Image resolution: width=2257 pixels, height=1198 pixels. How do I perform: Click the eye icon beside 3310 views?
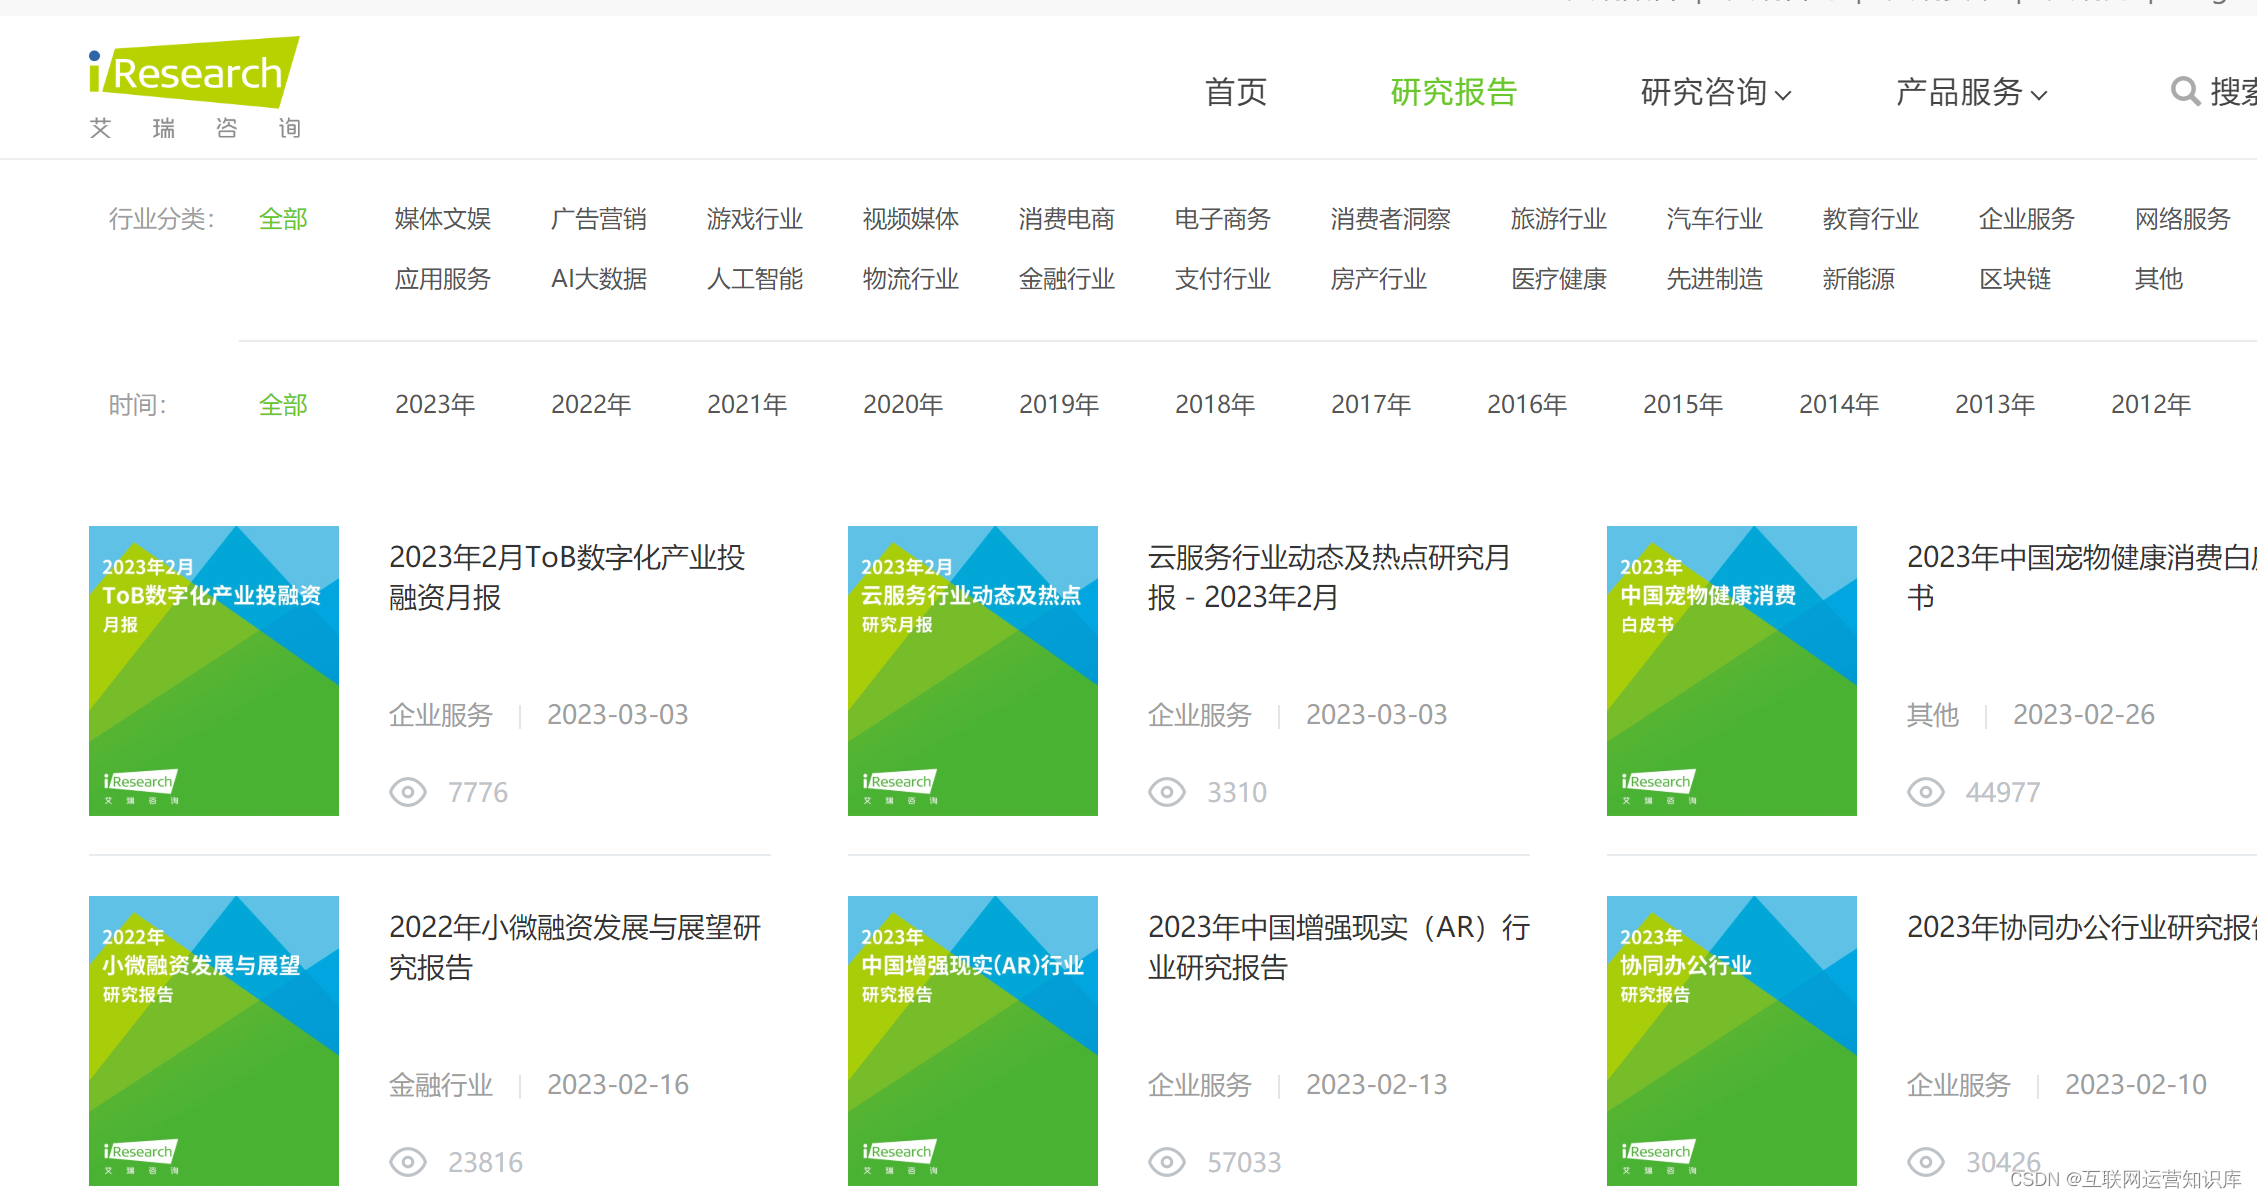coord(1167,792)
